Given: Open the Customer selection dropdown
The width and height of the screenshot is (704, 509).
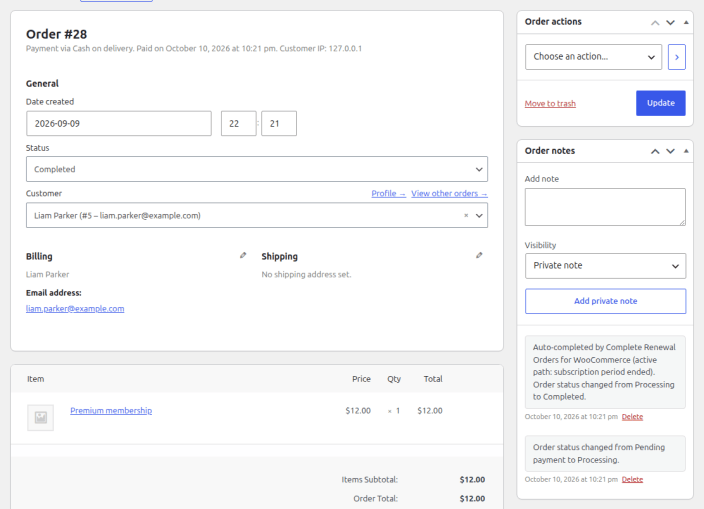Looking at the screenshot, I should point(257,215).
